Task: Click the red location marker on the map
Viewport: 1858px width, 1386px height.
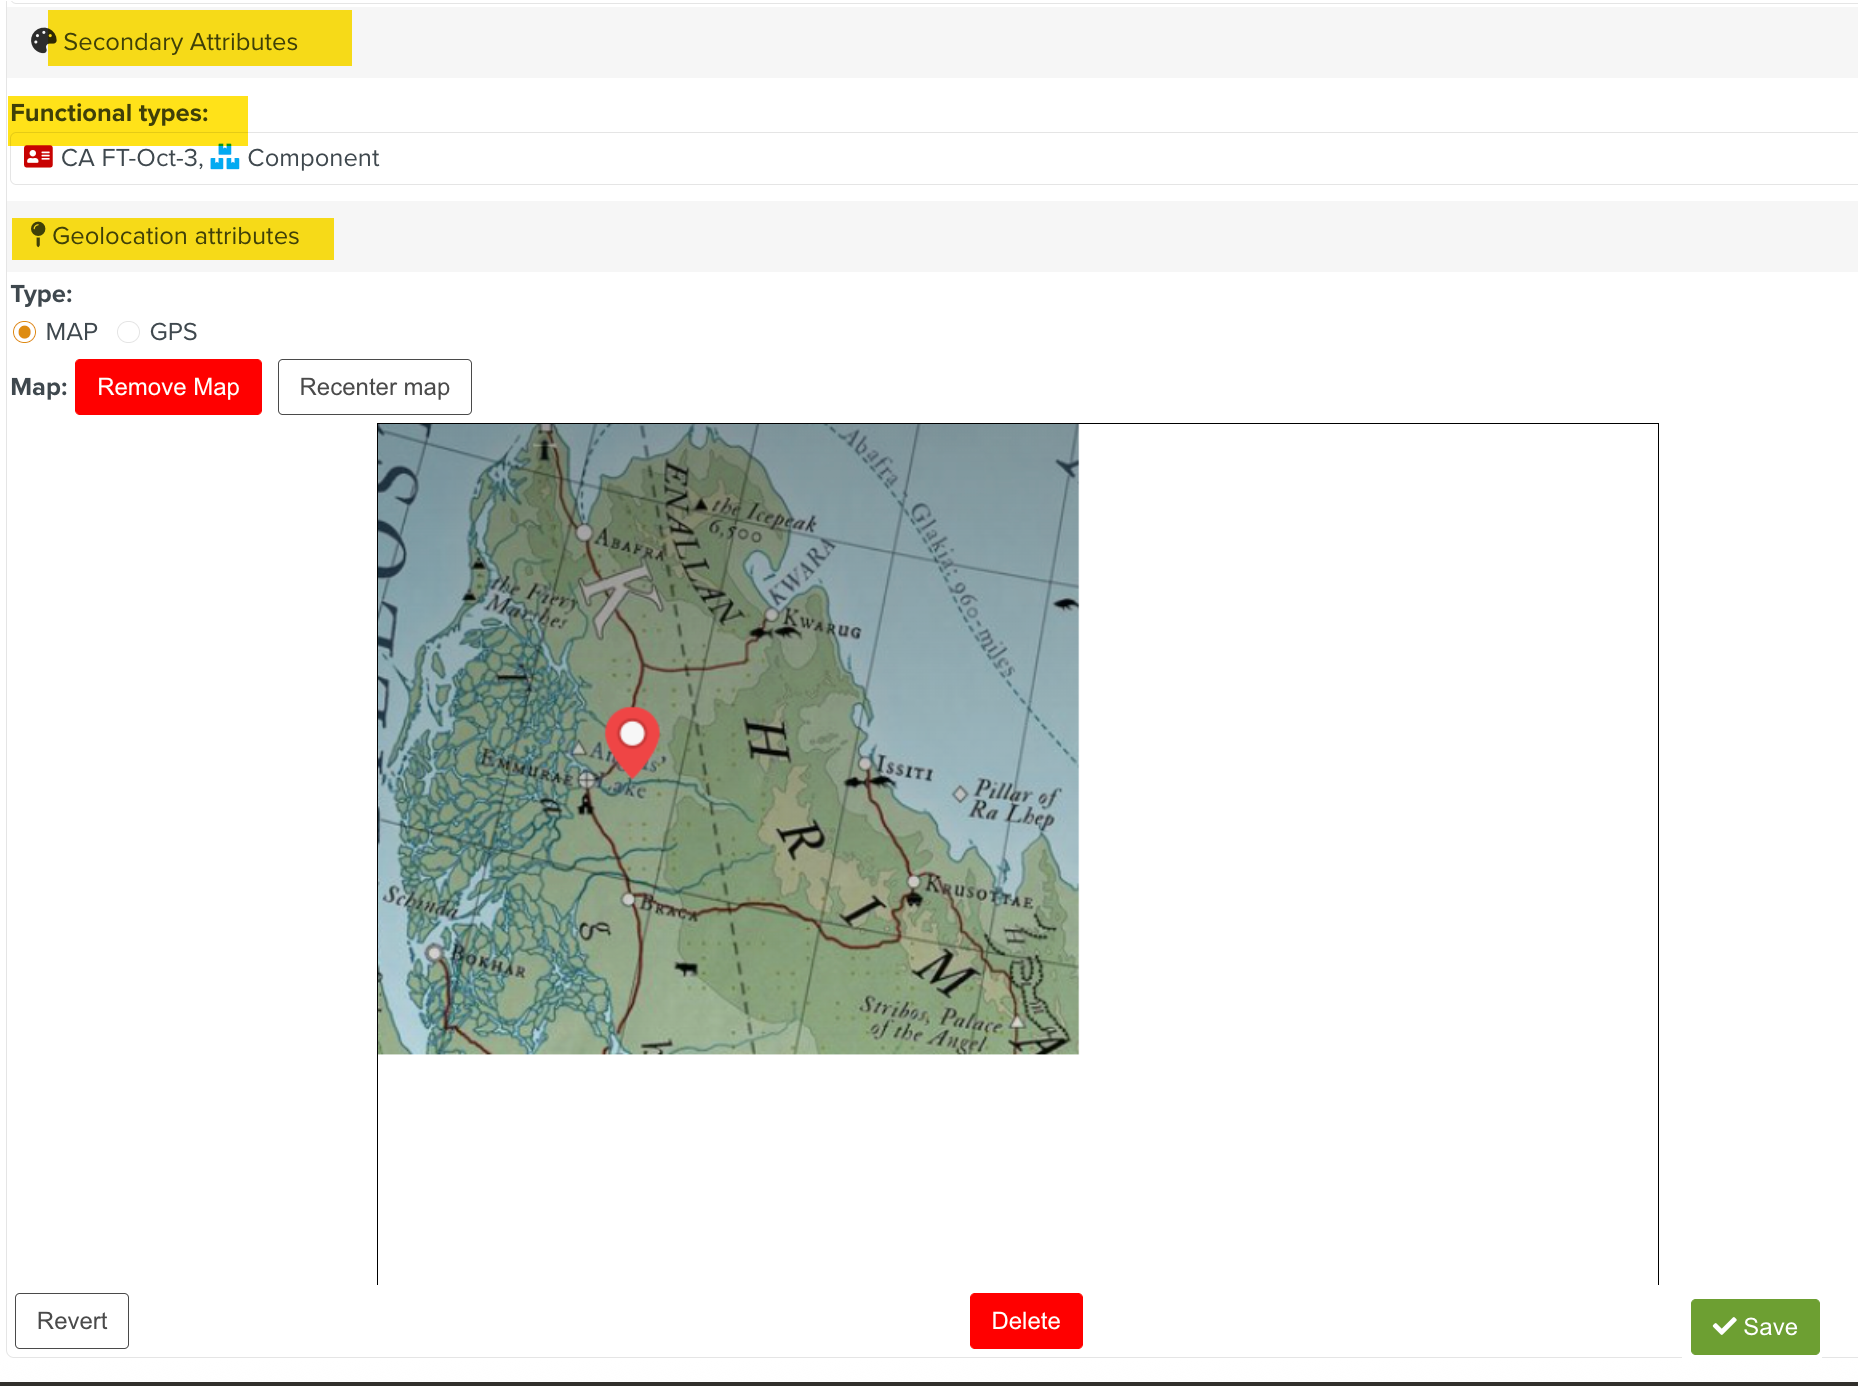Action: (632, 739)
